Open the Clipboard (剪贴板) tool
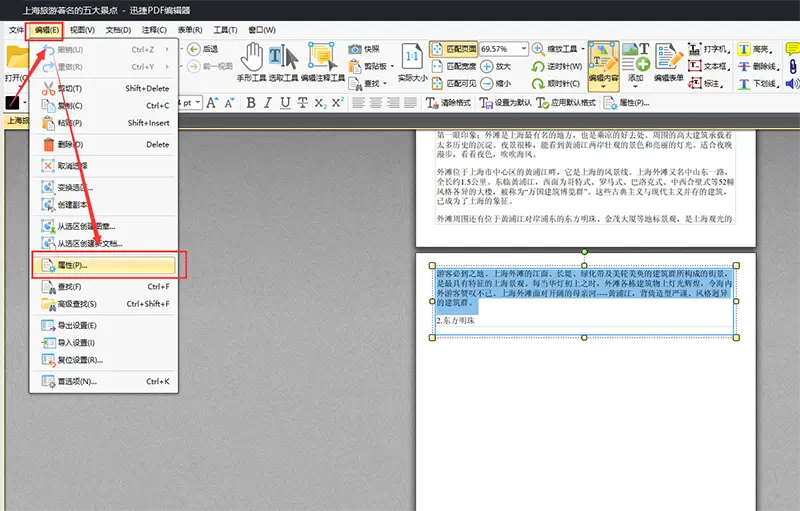 pos(368,66)
